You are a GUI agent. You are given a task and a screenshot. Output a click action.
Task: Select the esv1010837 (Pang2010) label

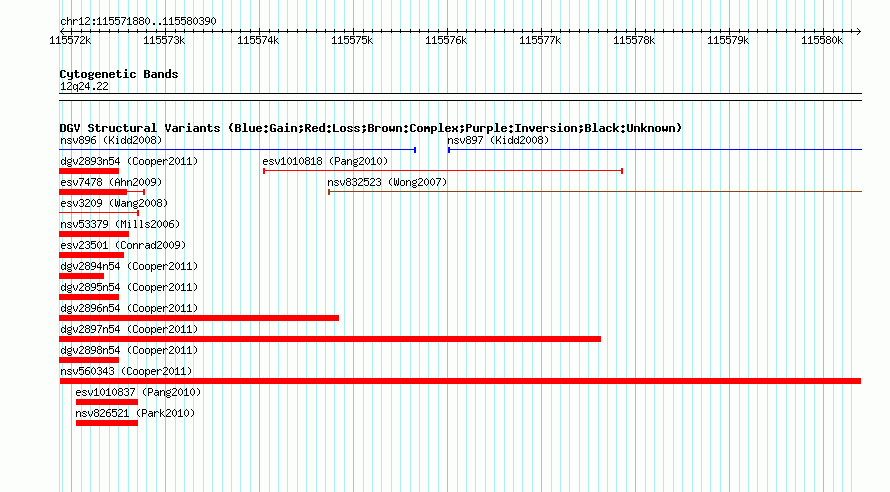click(138, 392)
